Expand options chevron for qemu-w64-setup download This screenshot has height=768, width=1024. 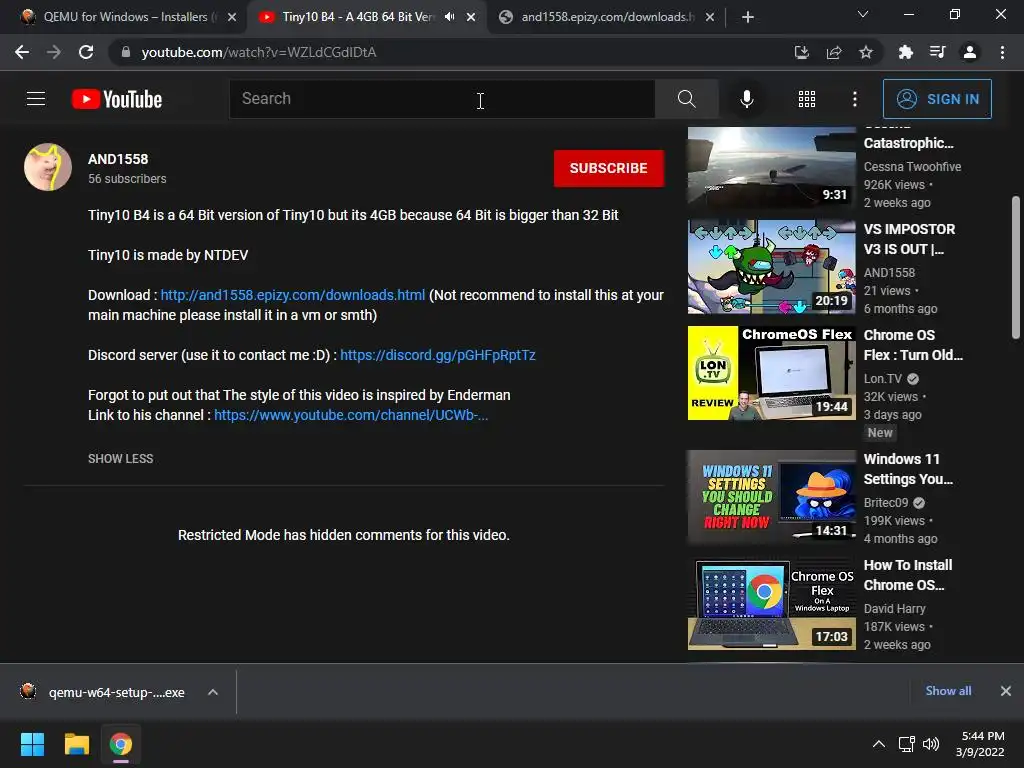pyautogui.click(x=213, y=692)
